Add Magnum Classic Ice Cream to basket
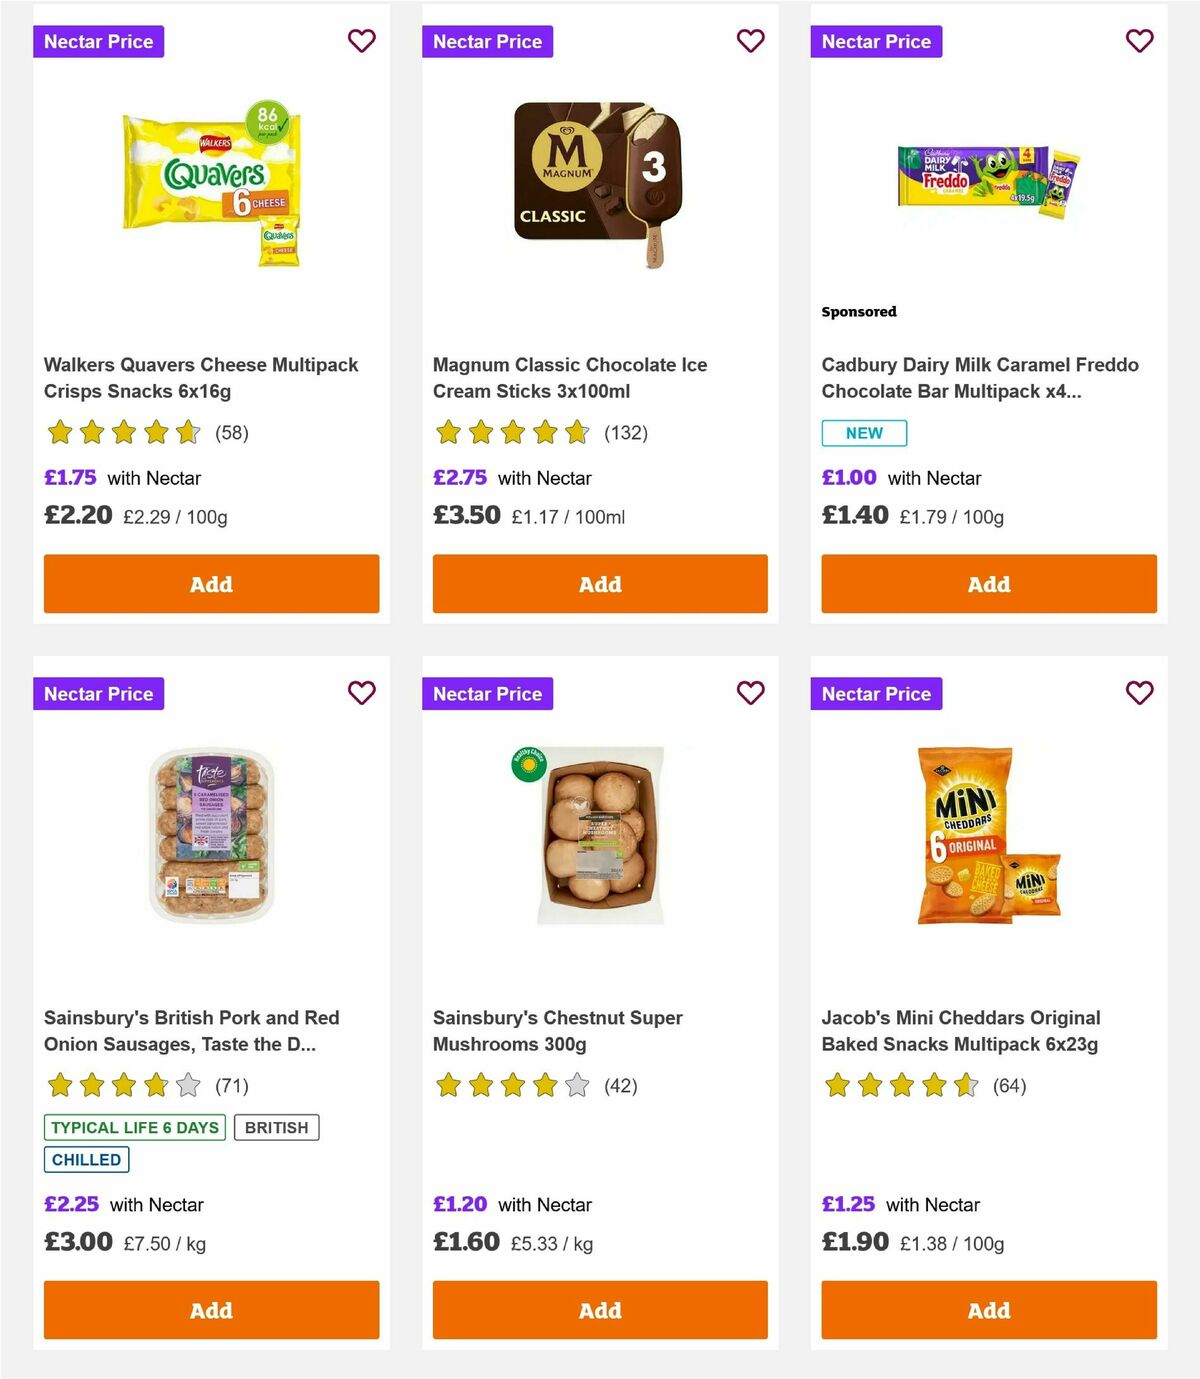This screenshot has height=1379, width=1200. click(x=599, y=583)
